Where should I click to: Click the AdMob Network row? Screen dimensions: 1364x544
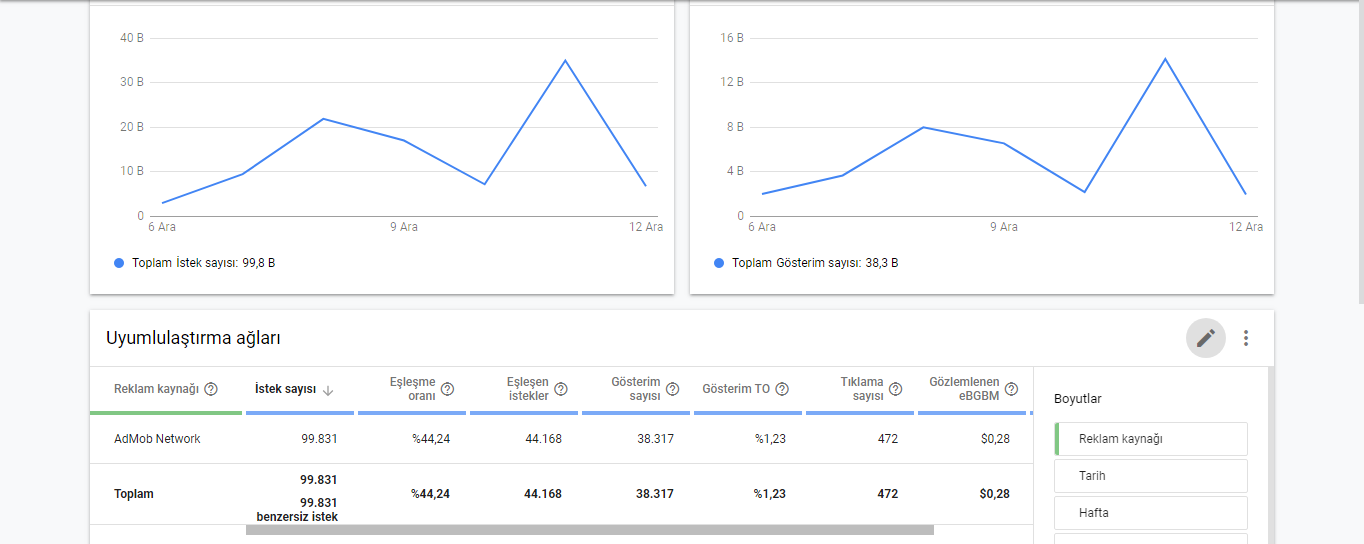click(560, 439)
